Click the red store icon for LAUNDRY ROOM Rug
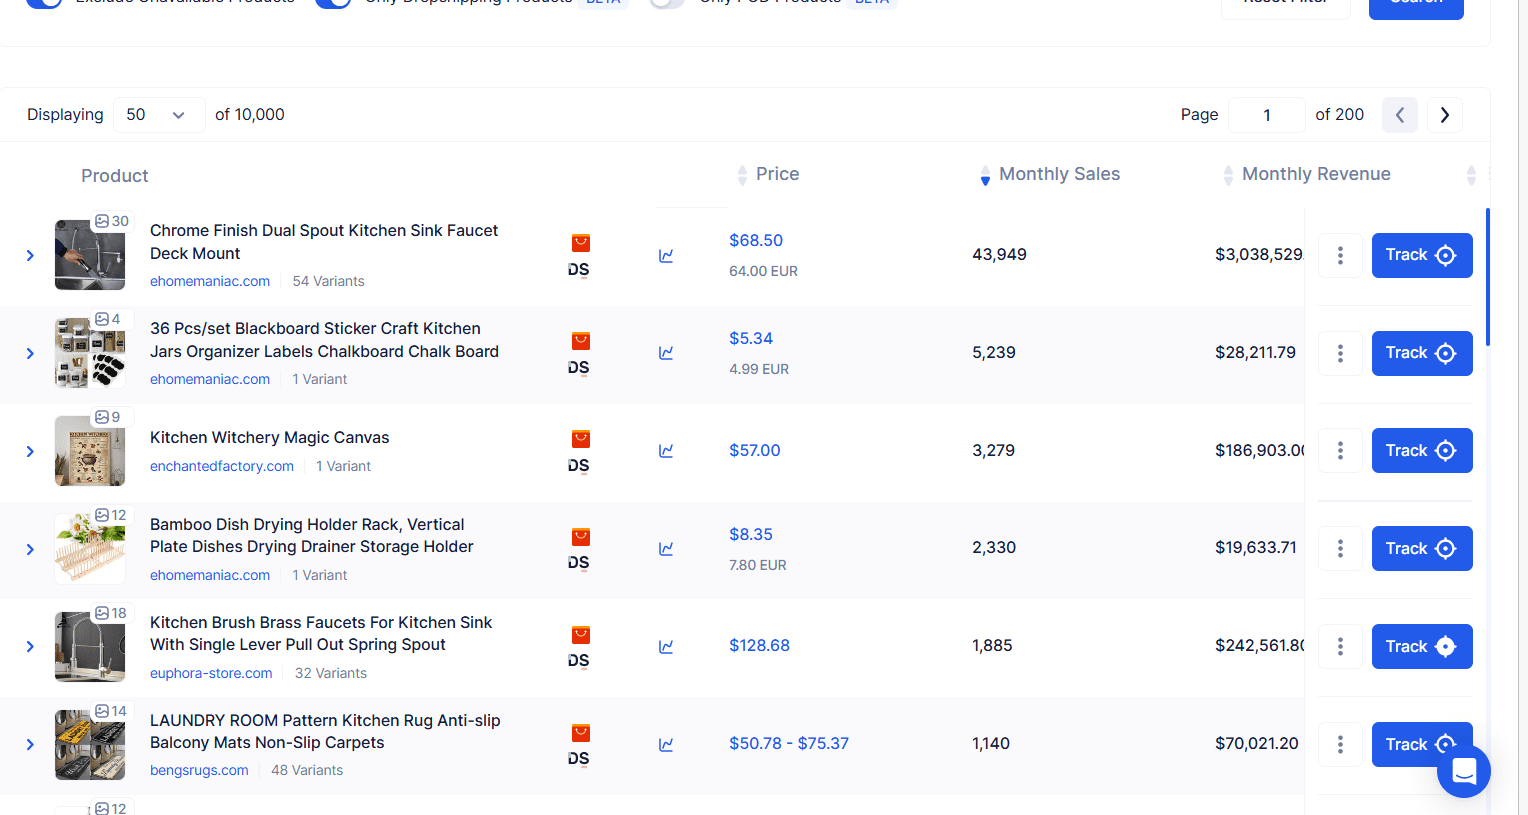 click(x=581, y=733)
